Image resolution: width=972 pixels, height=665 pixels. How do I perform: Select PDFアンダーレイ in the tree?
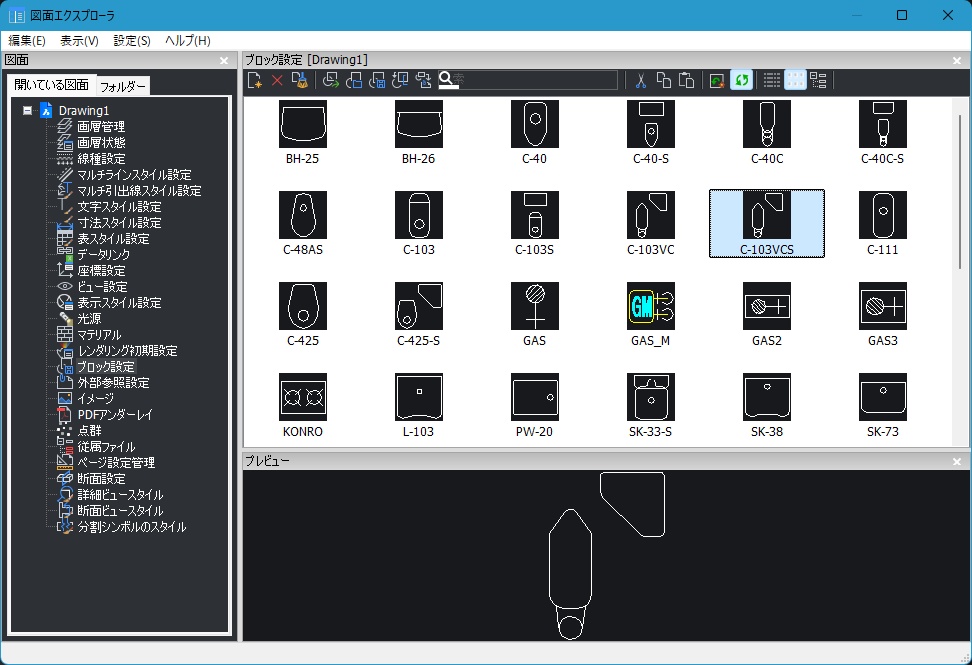click(x=115, y=415)
